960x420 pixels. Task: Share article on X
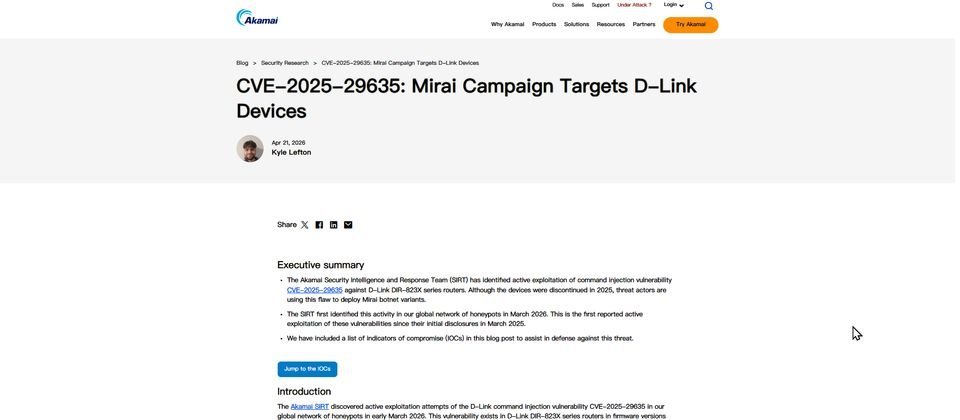(305, 225)
